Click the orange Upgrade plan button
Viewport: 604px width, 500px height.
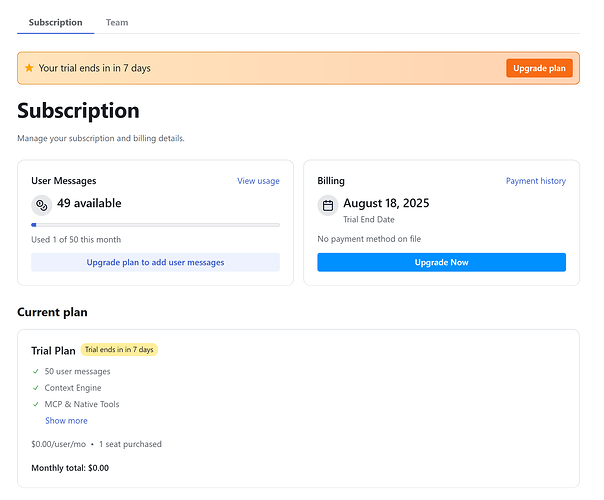539,68
